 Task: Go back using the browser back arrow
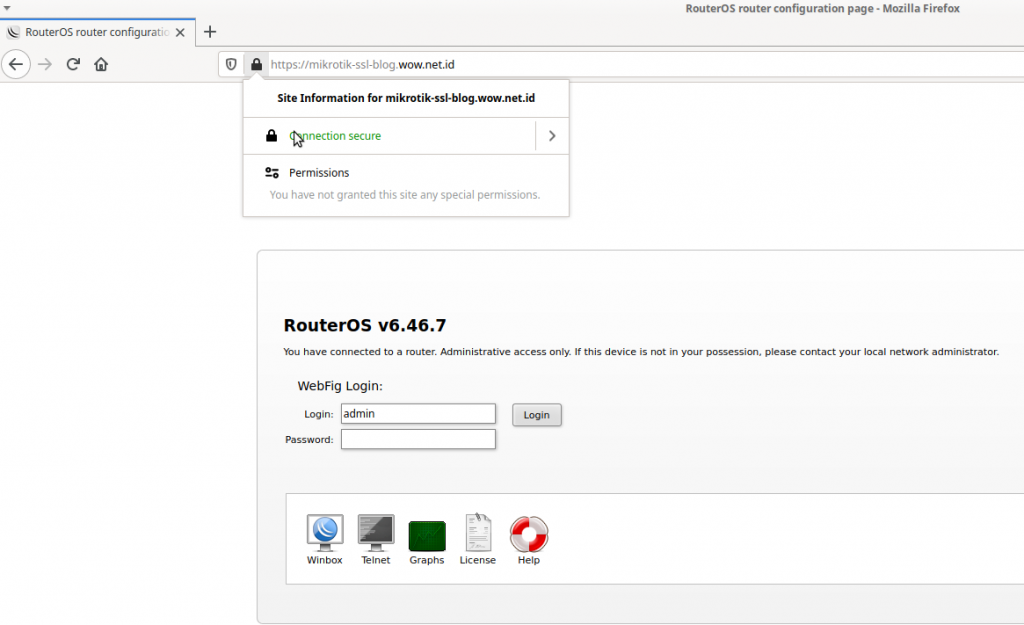16,64
